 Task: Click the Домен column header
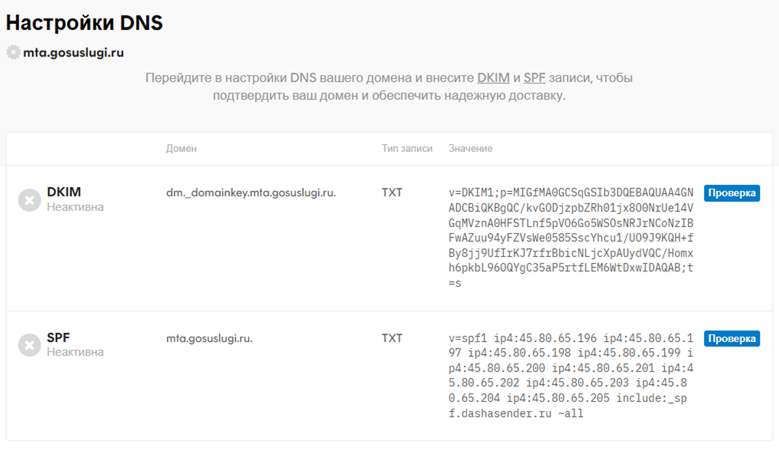pyautogui.click(x=181, y=149)
